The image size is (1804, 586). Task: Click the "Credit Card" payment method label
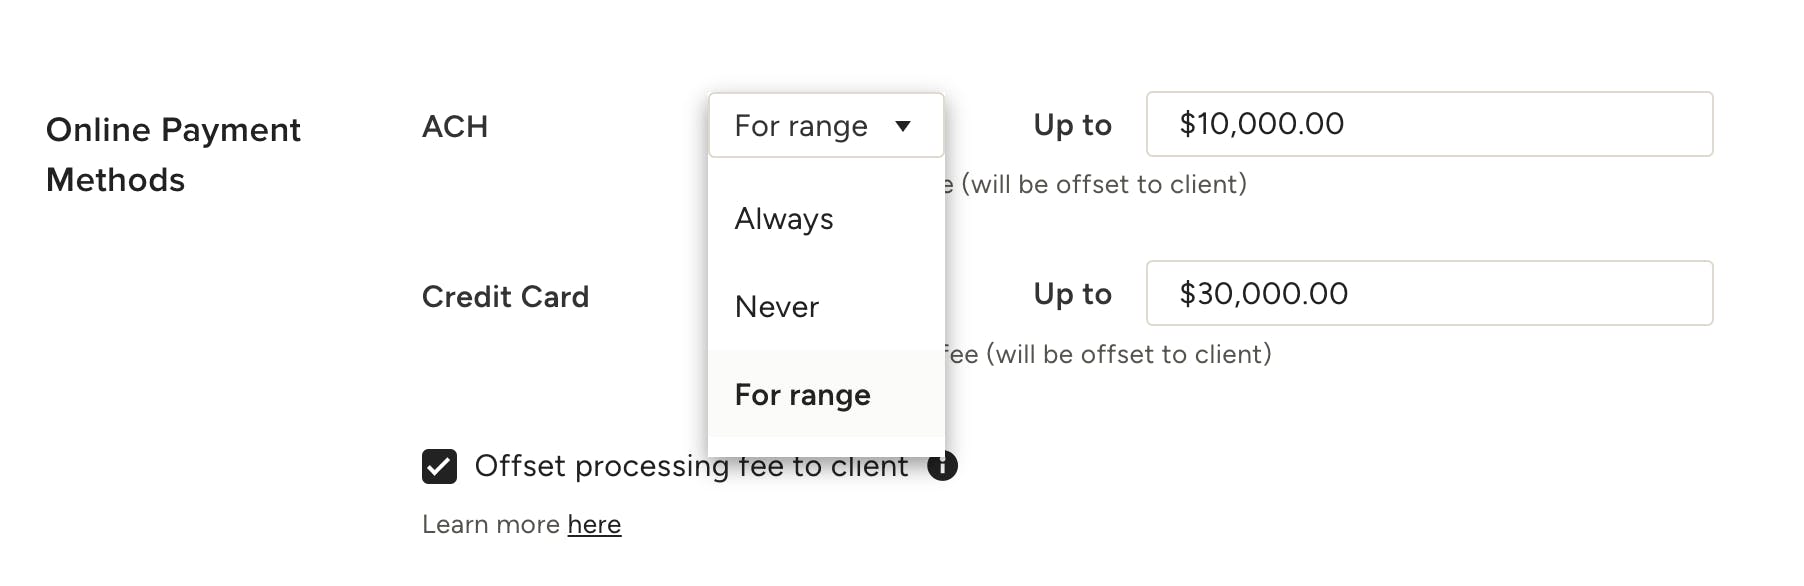click(x=504, y=296)
